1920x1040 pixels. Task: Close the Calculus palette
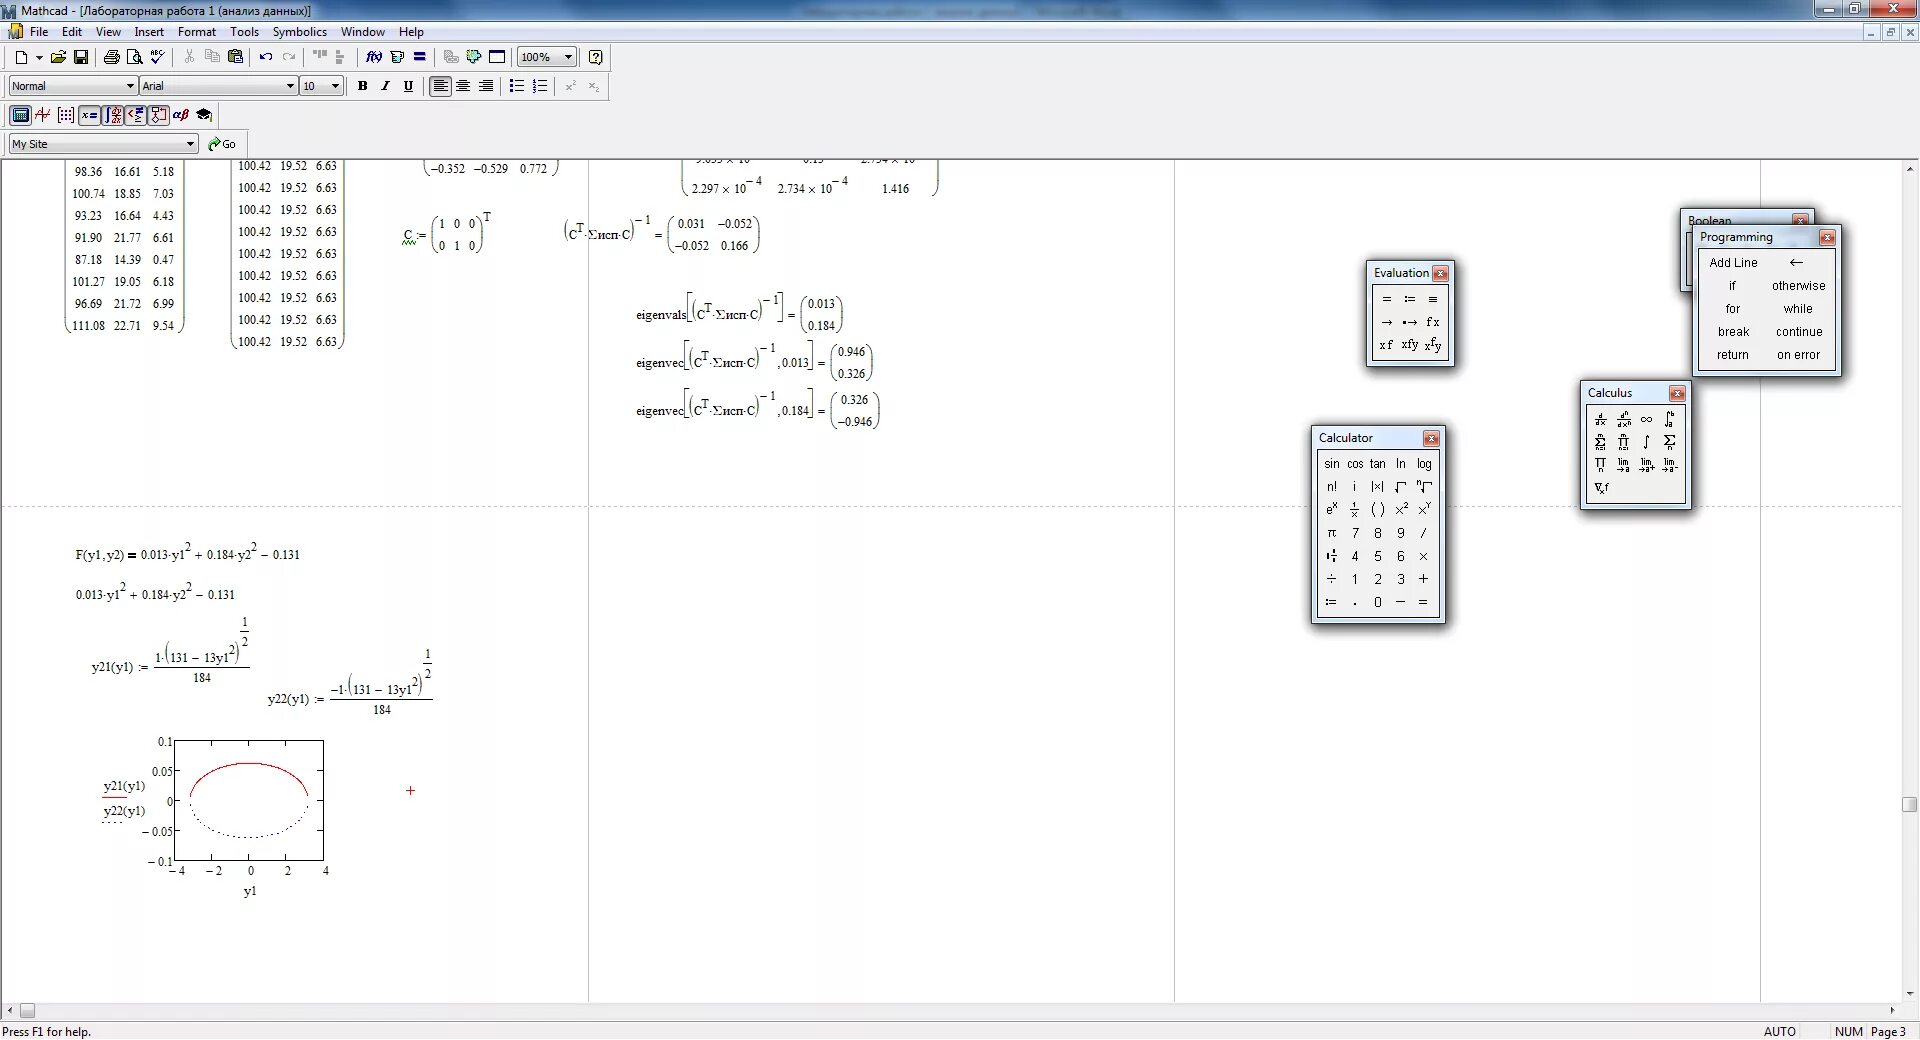pos(1677,393)
